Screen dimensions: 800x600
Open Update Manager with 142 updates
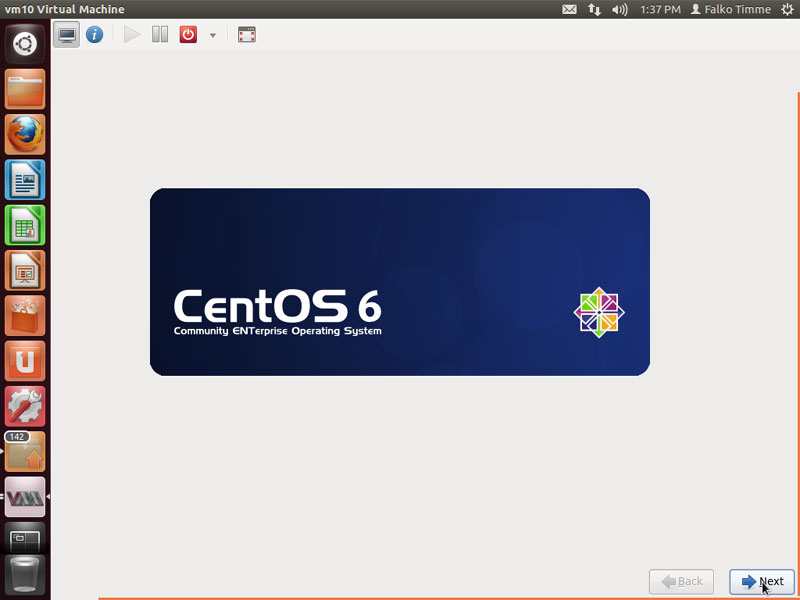tap(25, 452)
